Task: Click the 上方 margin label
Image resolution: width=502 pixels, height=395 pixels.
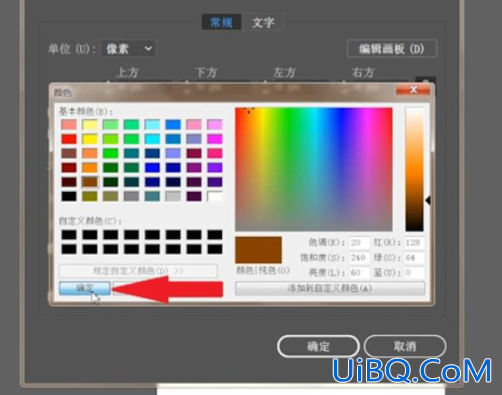Action: coord(128,72)
